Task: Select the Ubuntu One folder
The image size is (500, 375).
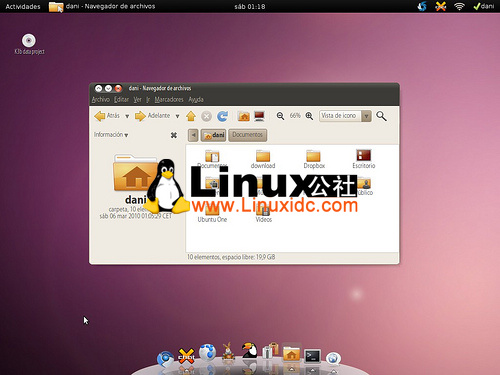Action: [x=212, y=213]
